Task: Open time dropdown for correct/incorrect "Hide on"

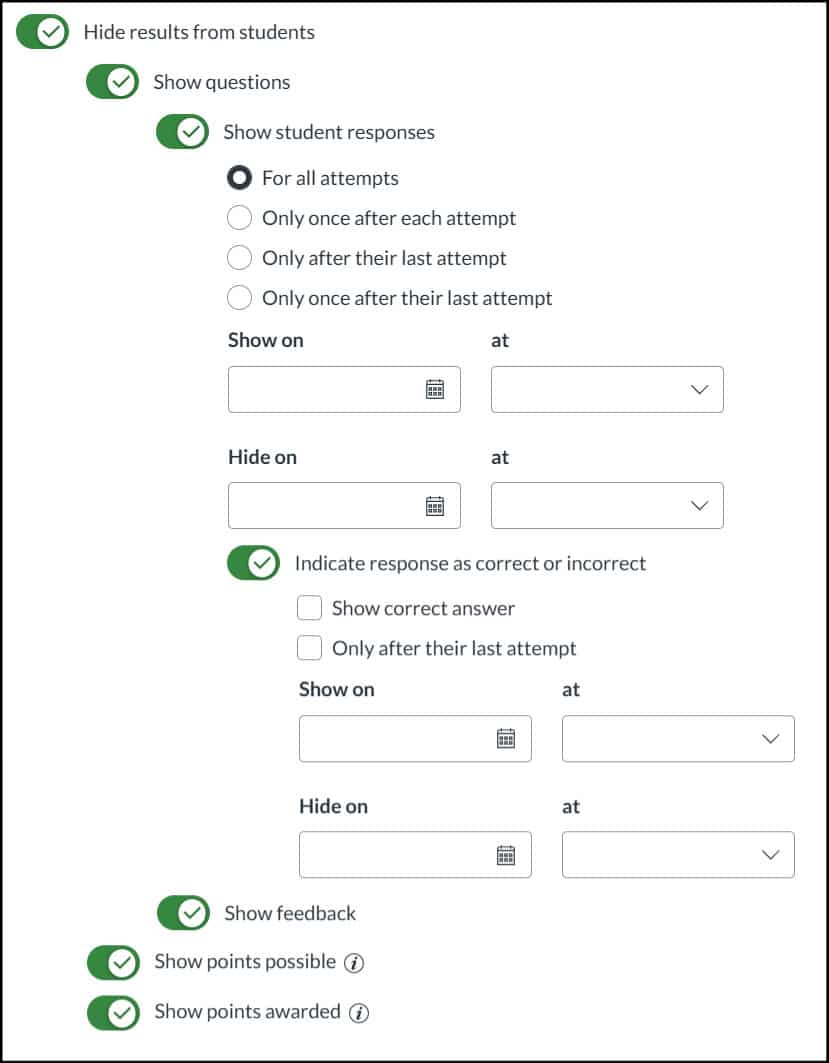Action: (x=678, y=855)
